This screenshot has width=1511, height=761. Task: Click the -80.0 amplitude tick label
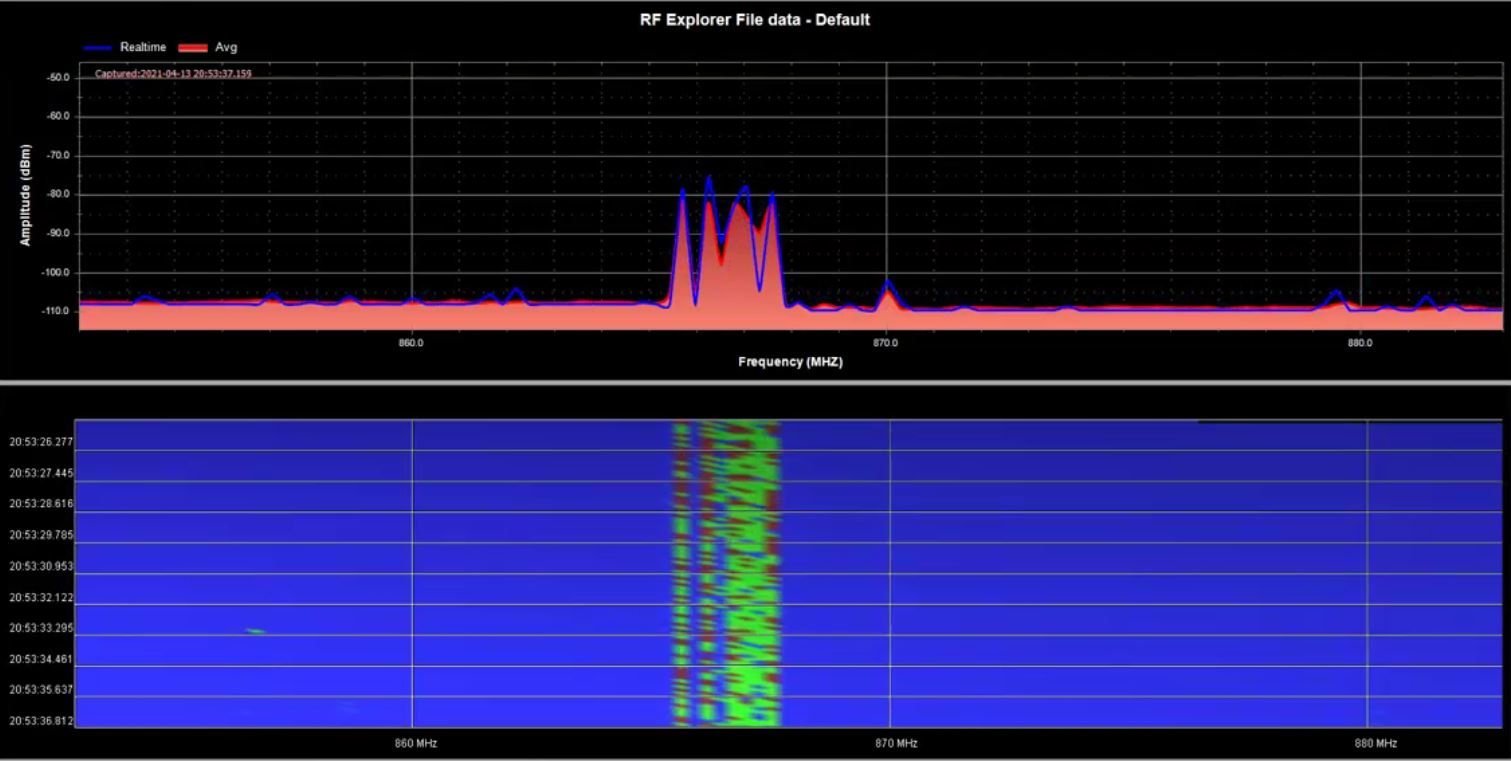pos(57,195)
